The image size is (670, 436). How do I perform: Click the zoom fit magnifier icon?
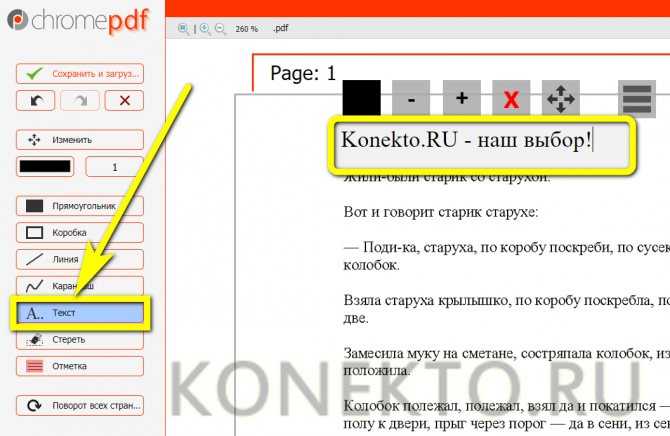coord(183,29)
